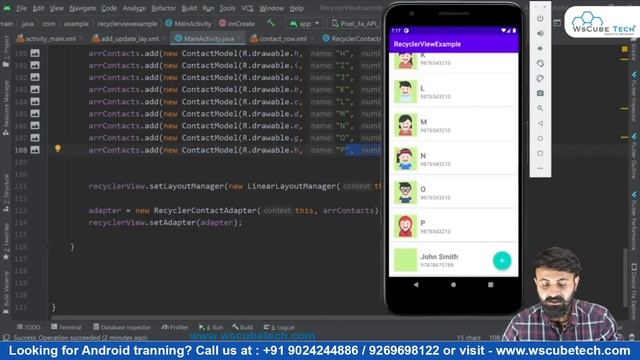Open emulator extended controls (three dots)

click(x=540, y=168)
